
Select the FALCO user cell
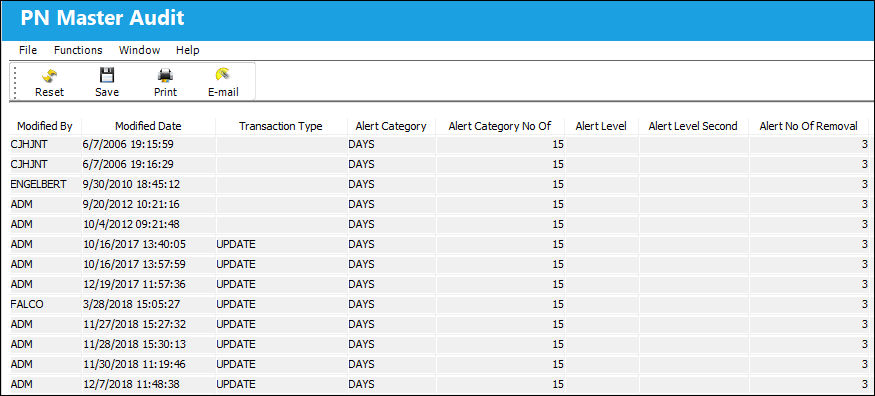(26, 305)
